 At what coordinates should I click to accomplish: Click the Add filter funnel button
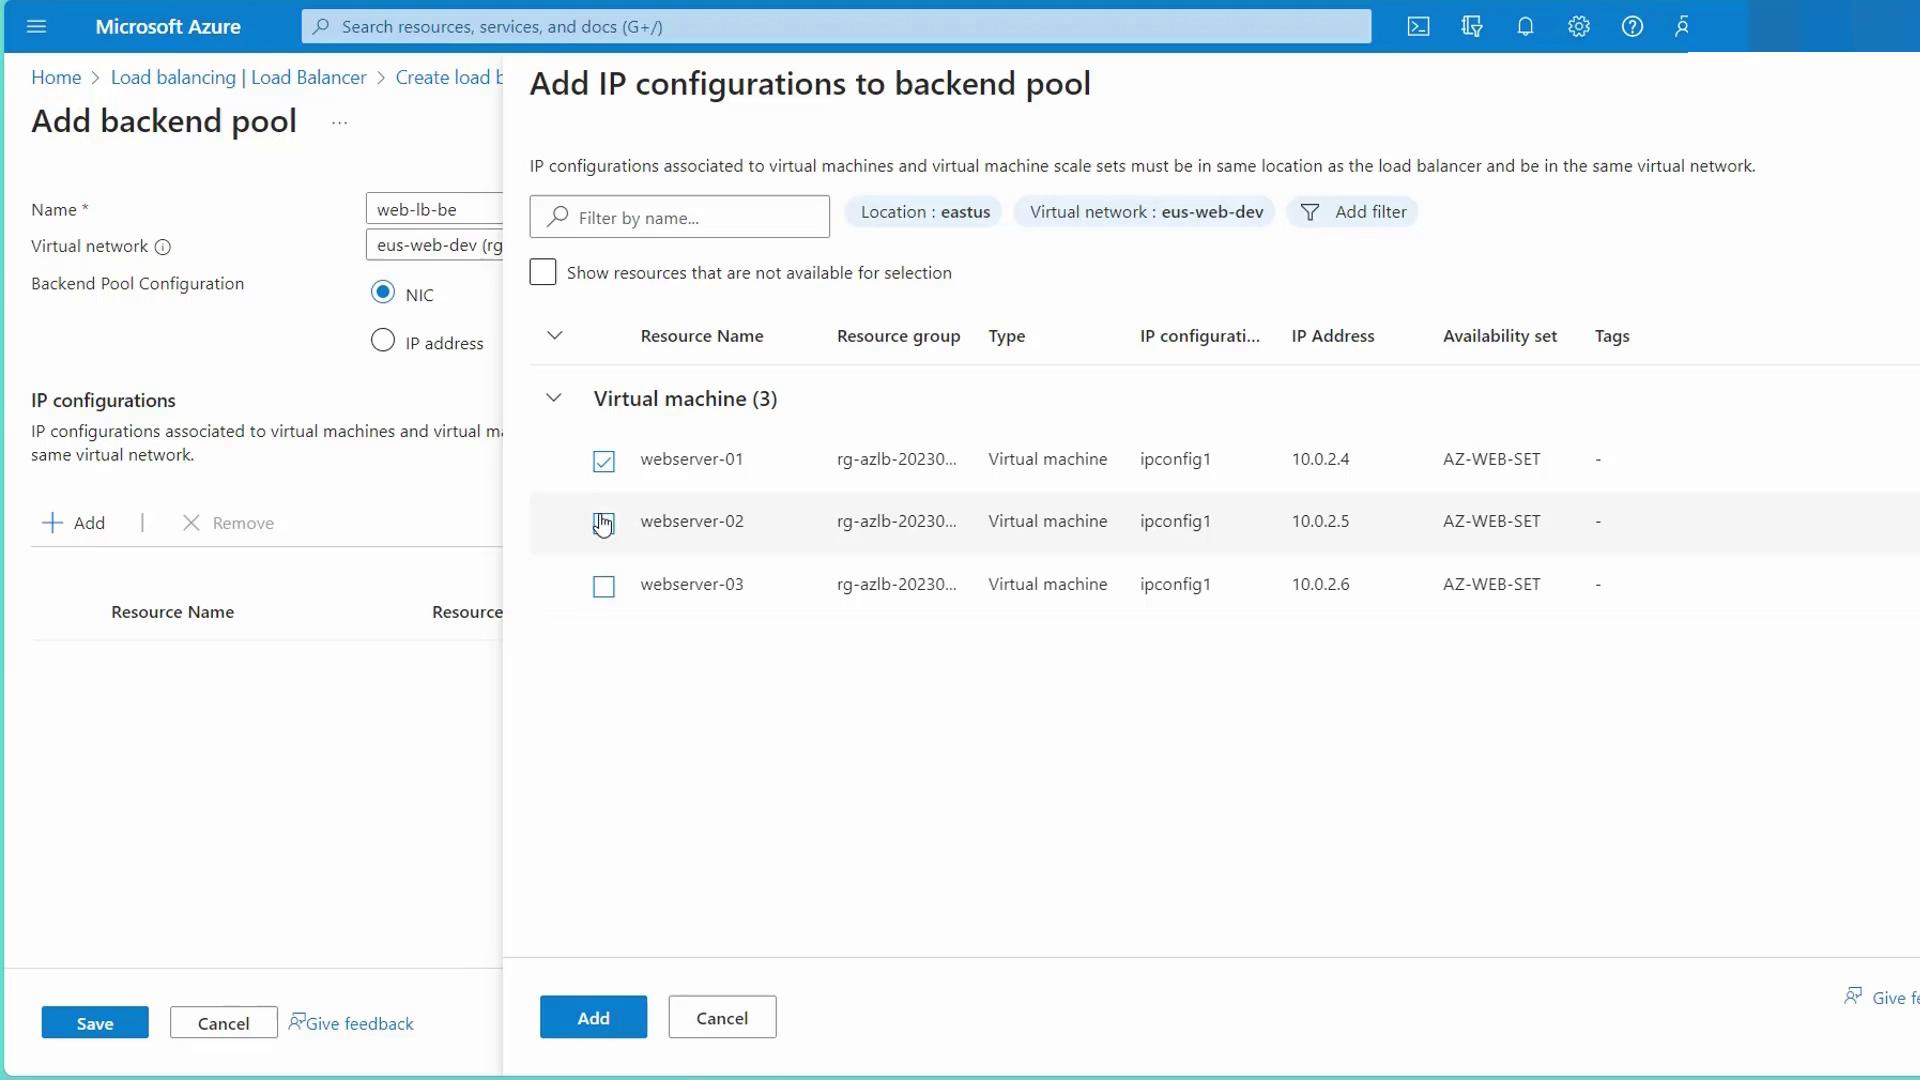tap(1352, 212)
